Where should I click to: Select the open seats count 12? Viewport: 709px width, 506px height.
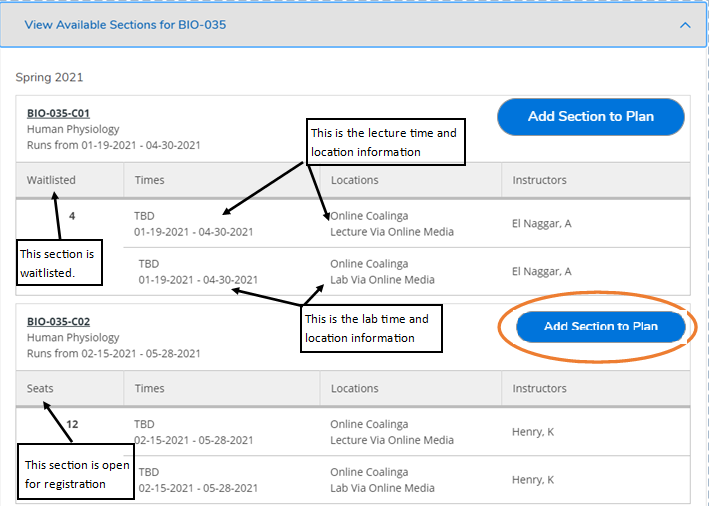[x=72, y=424]
